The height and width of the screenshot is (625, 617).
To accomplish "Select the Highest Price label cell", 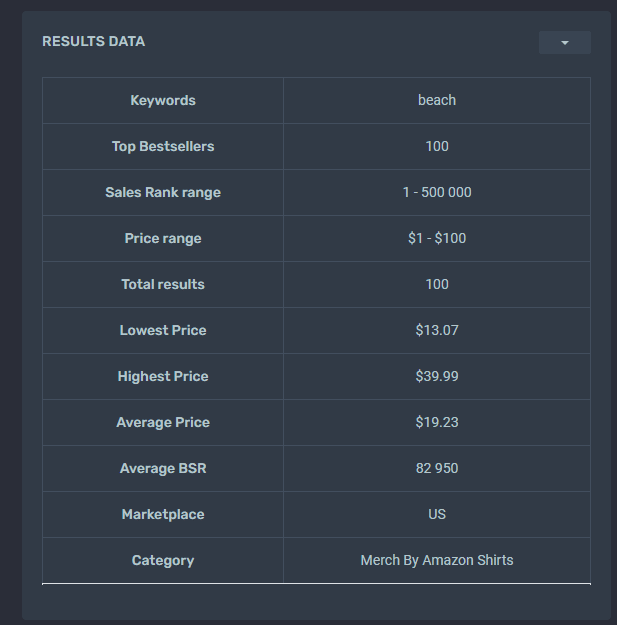I will coord(163,376).
